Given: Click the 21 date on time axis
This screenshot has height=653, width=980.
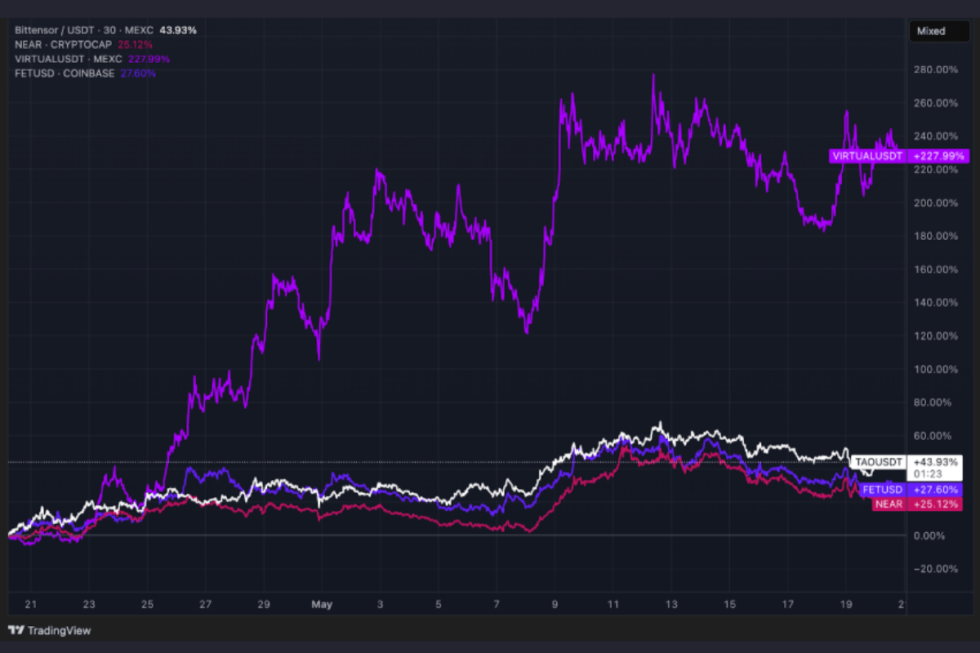Looking at the screenshot, I should [31, 604].
